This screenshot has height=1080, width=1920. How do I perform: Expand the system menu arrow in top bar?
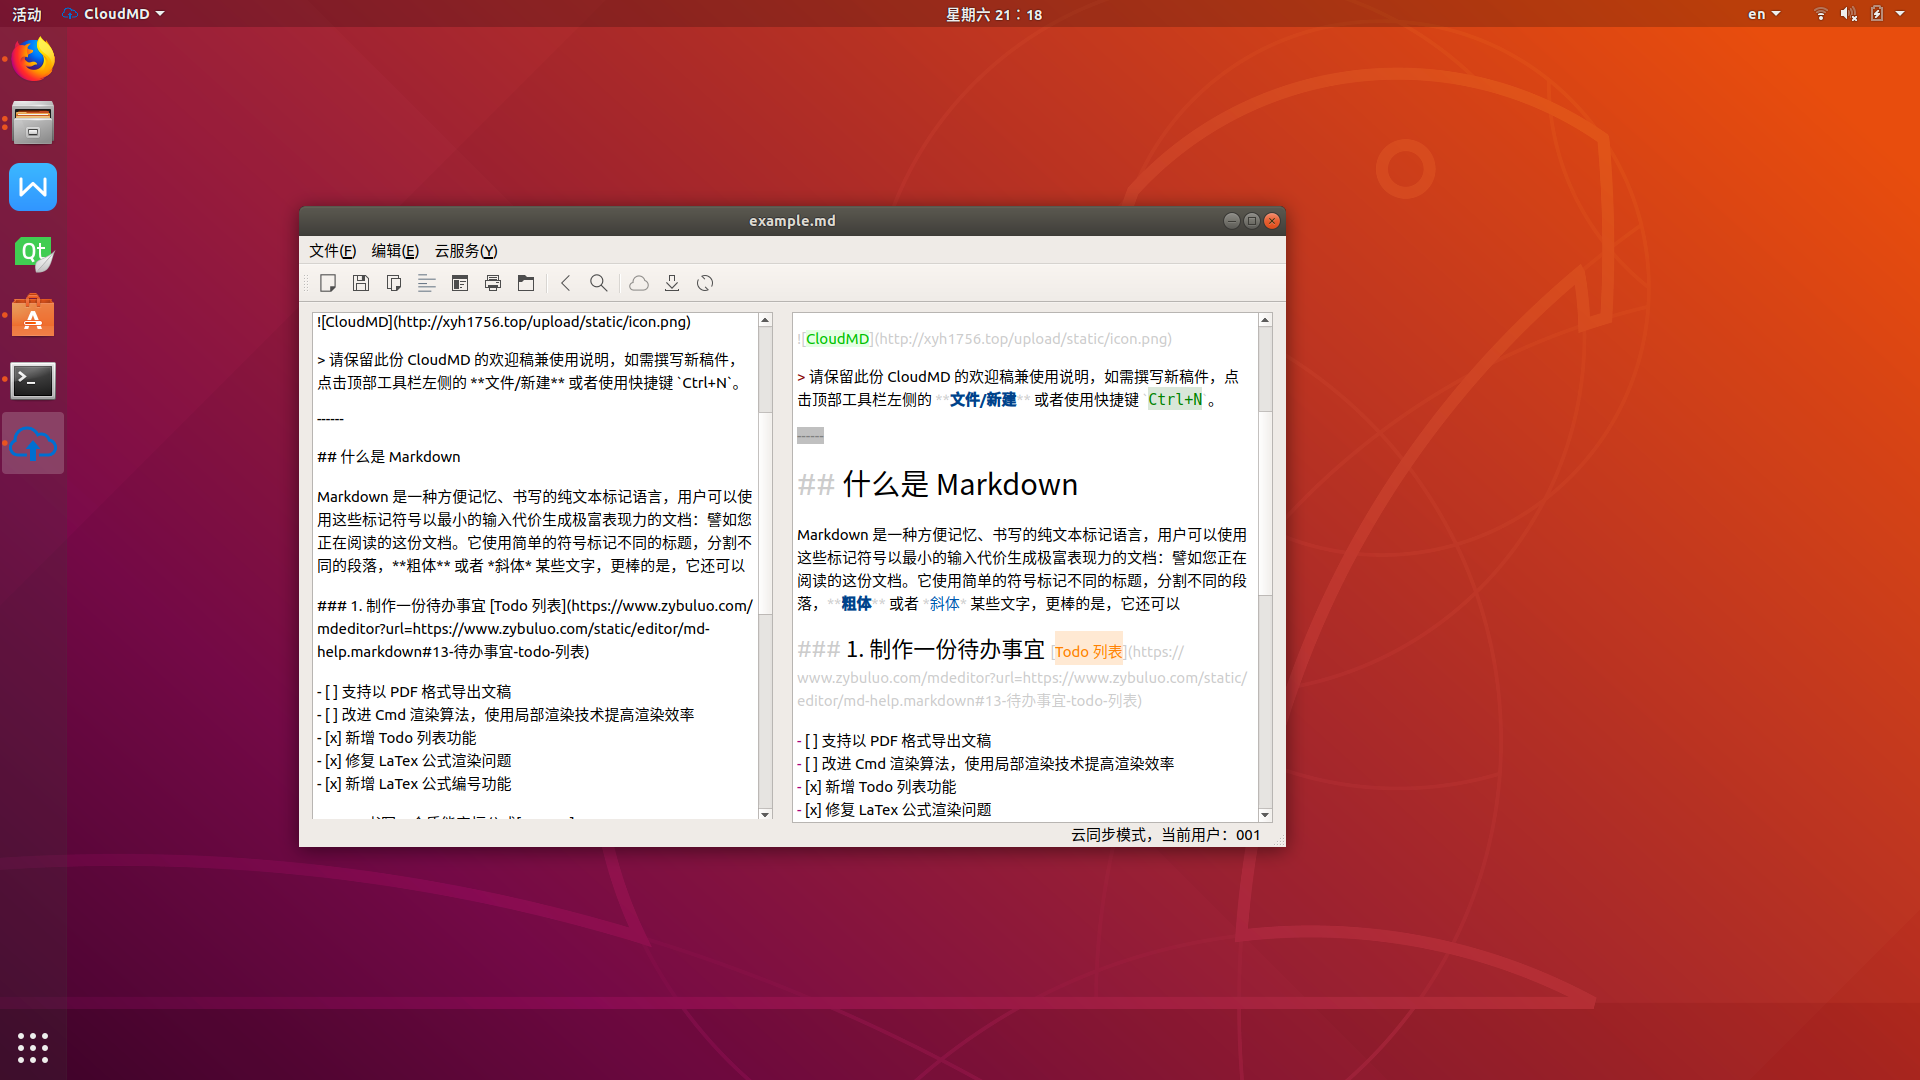pos(1900,14)
